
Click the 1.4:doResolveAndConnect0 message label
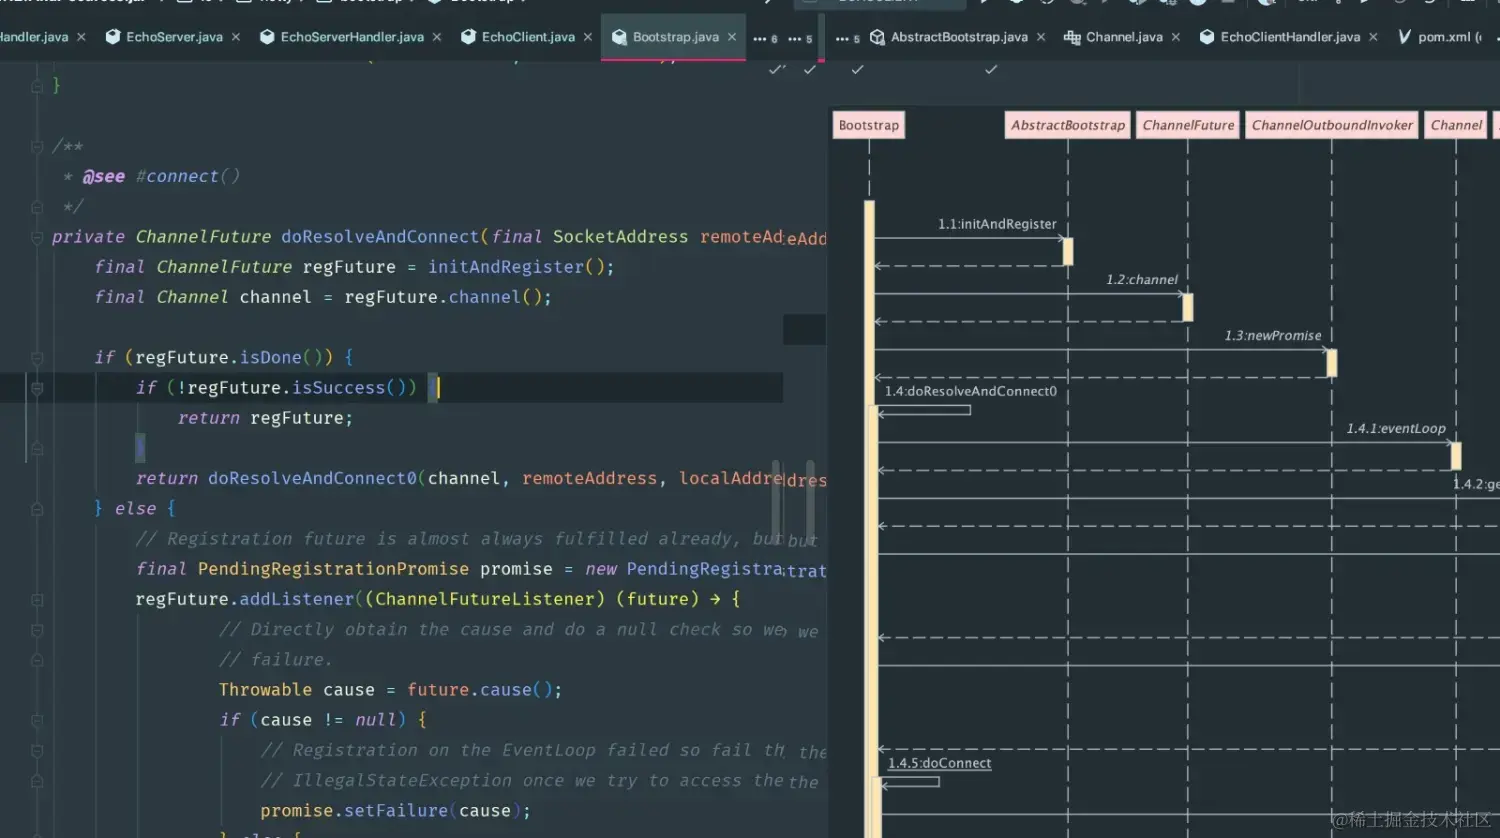970,391
